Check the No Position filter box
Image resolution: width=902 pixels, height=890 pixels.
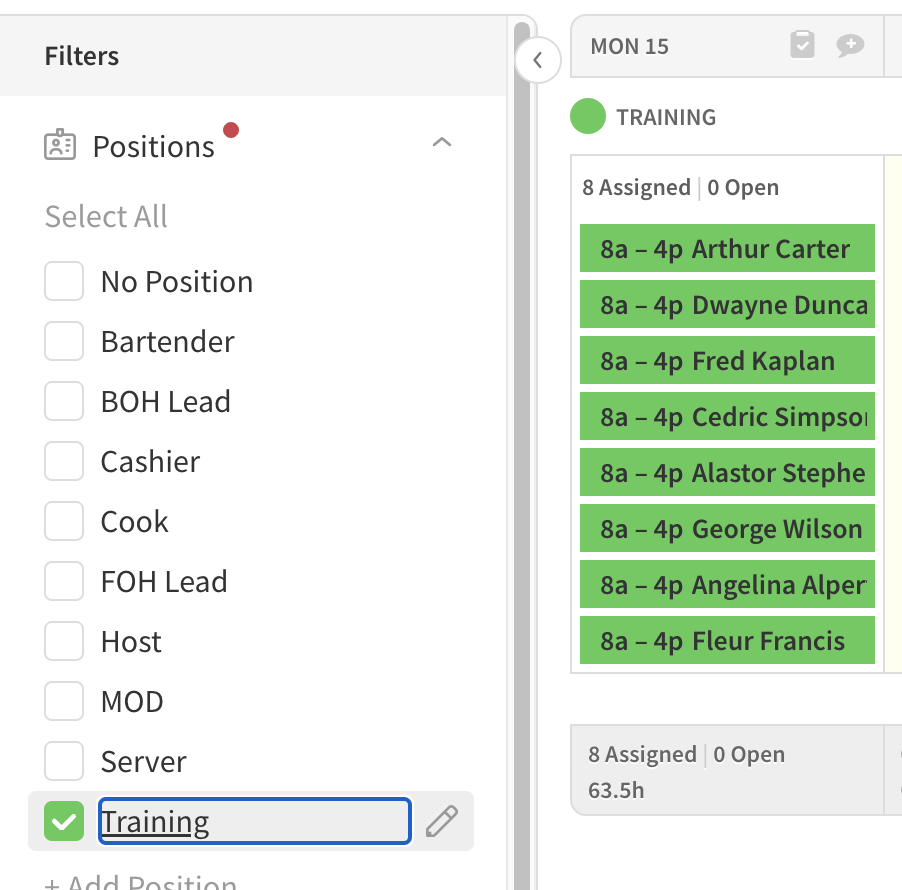click(64, 282)
